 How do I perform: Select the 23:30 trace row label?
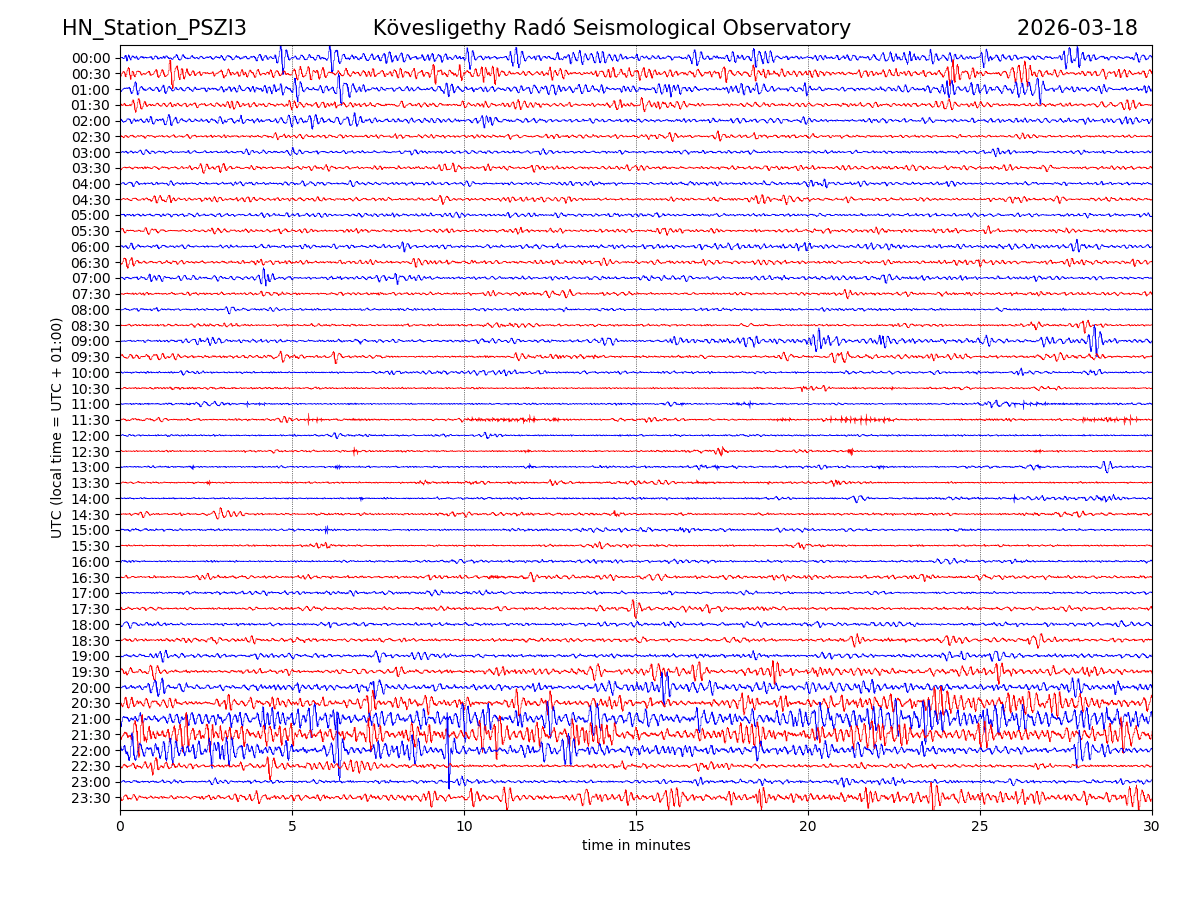tap(91, 798)
